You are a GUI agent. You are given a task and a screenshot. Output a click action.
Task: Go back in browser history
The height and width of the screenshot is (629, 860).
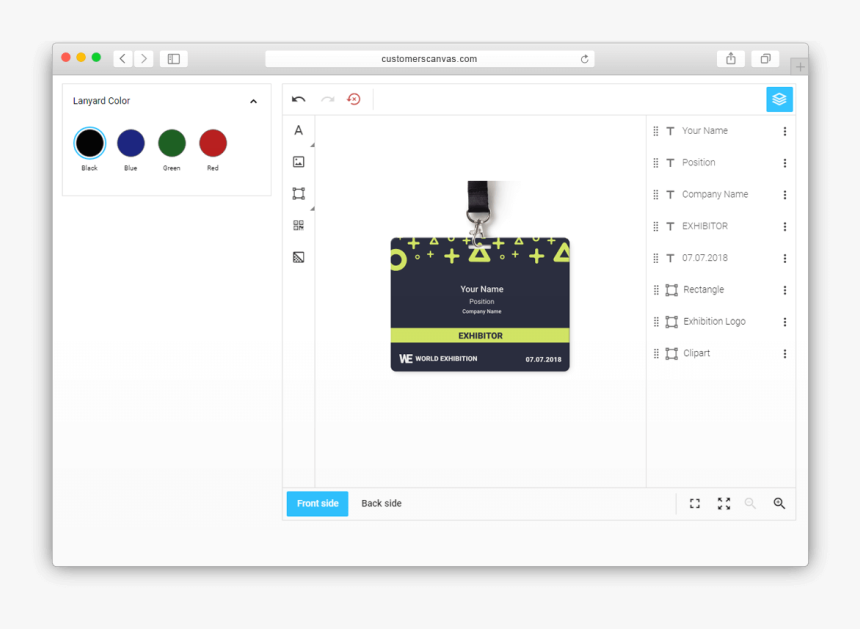(123, 59)
